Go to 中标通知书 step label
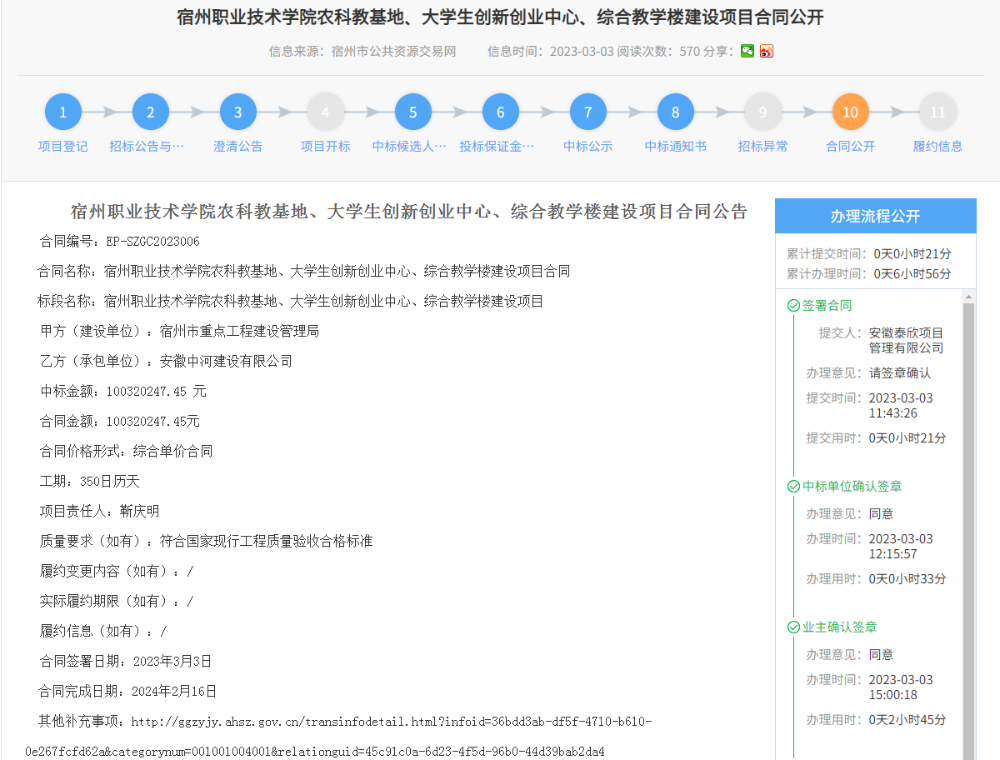This screenshot has height=760, width=1000. 675,147
